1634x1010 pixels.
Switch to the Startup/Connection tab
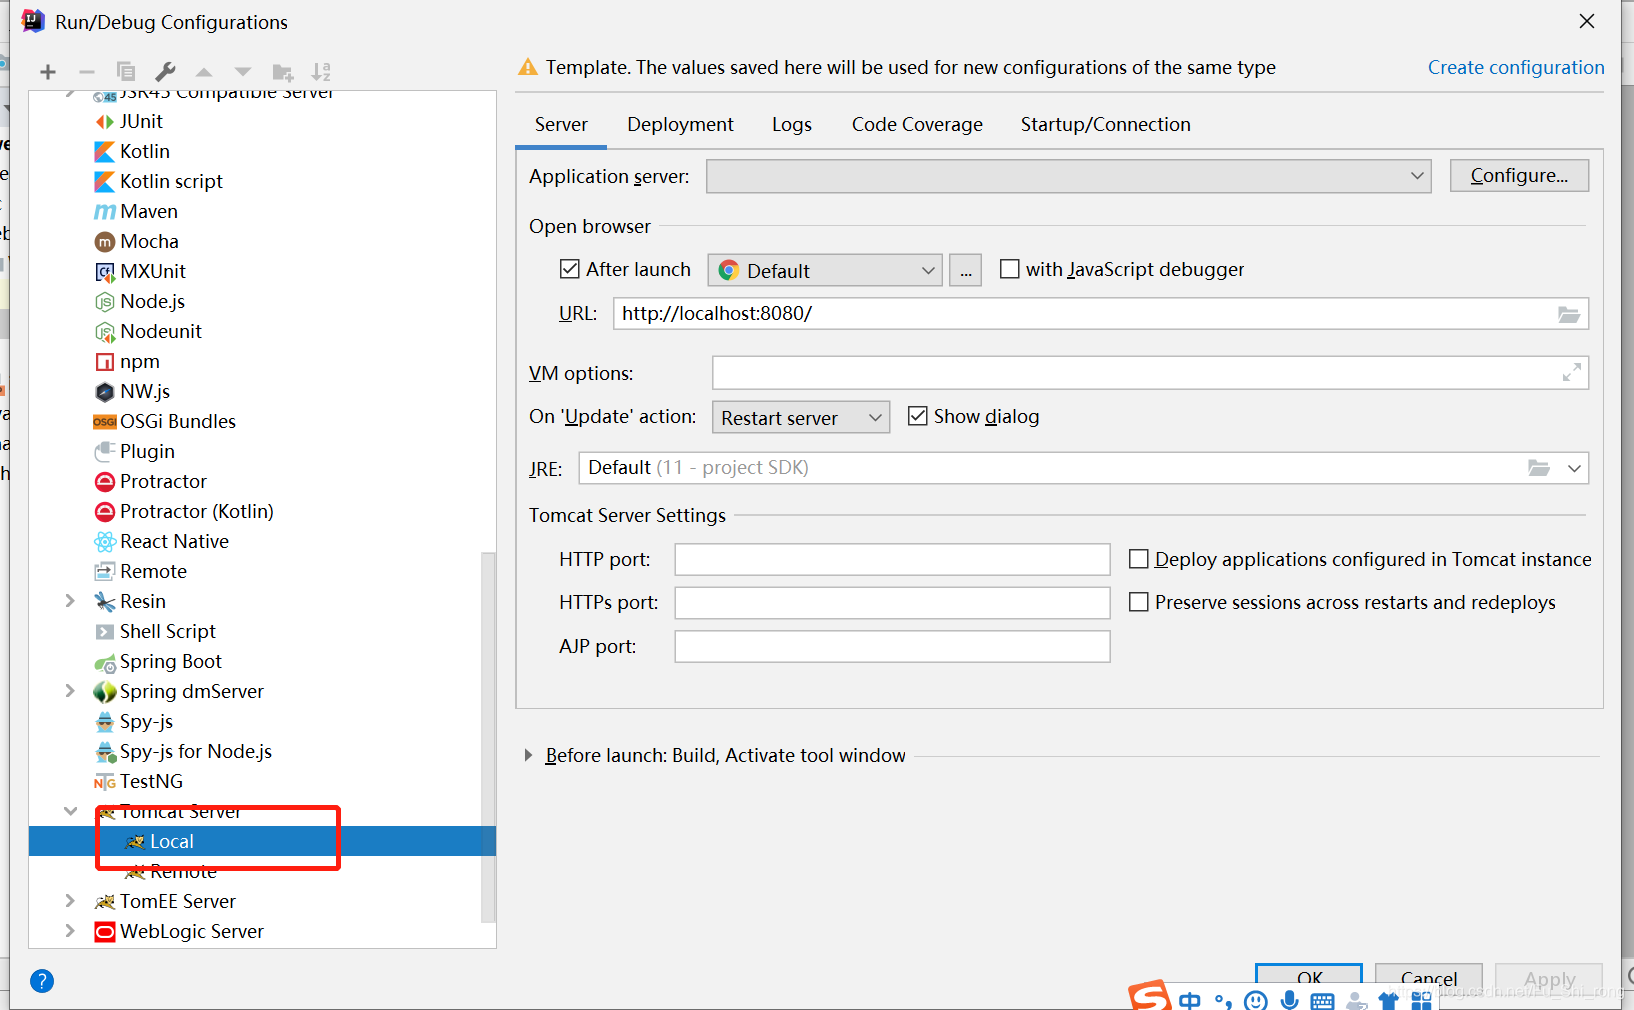click(1105, 125)
